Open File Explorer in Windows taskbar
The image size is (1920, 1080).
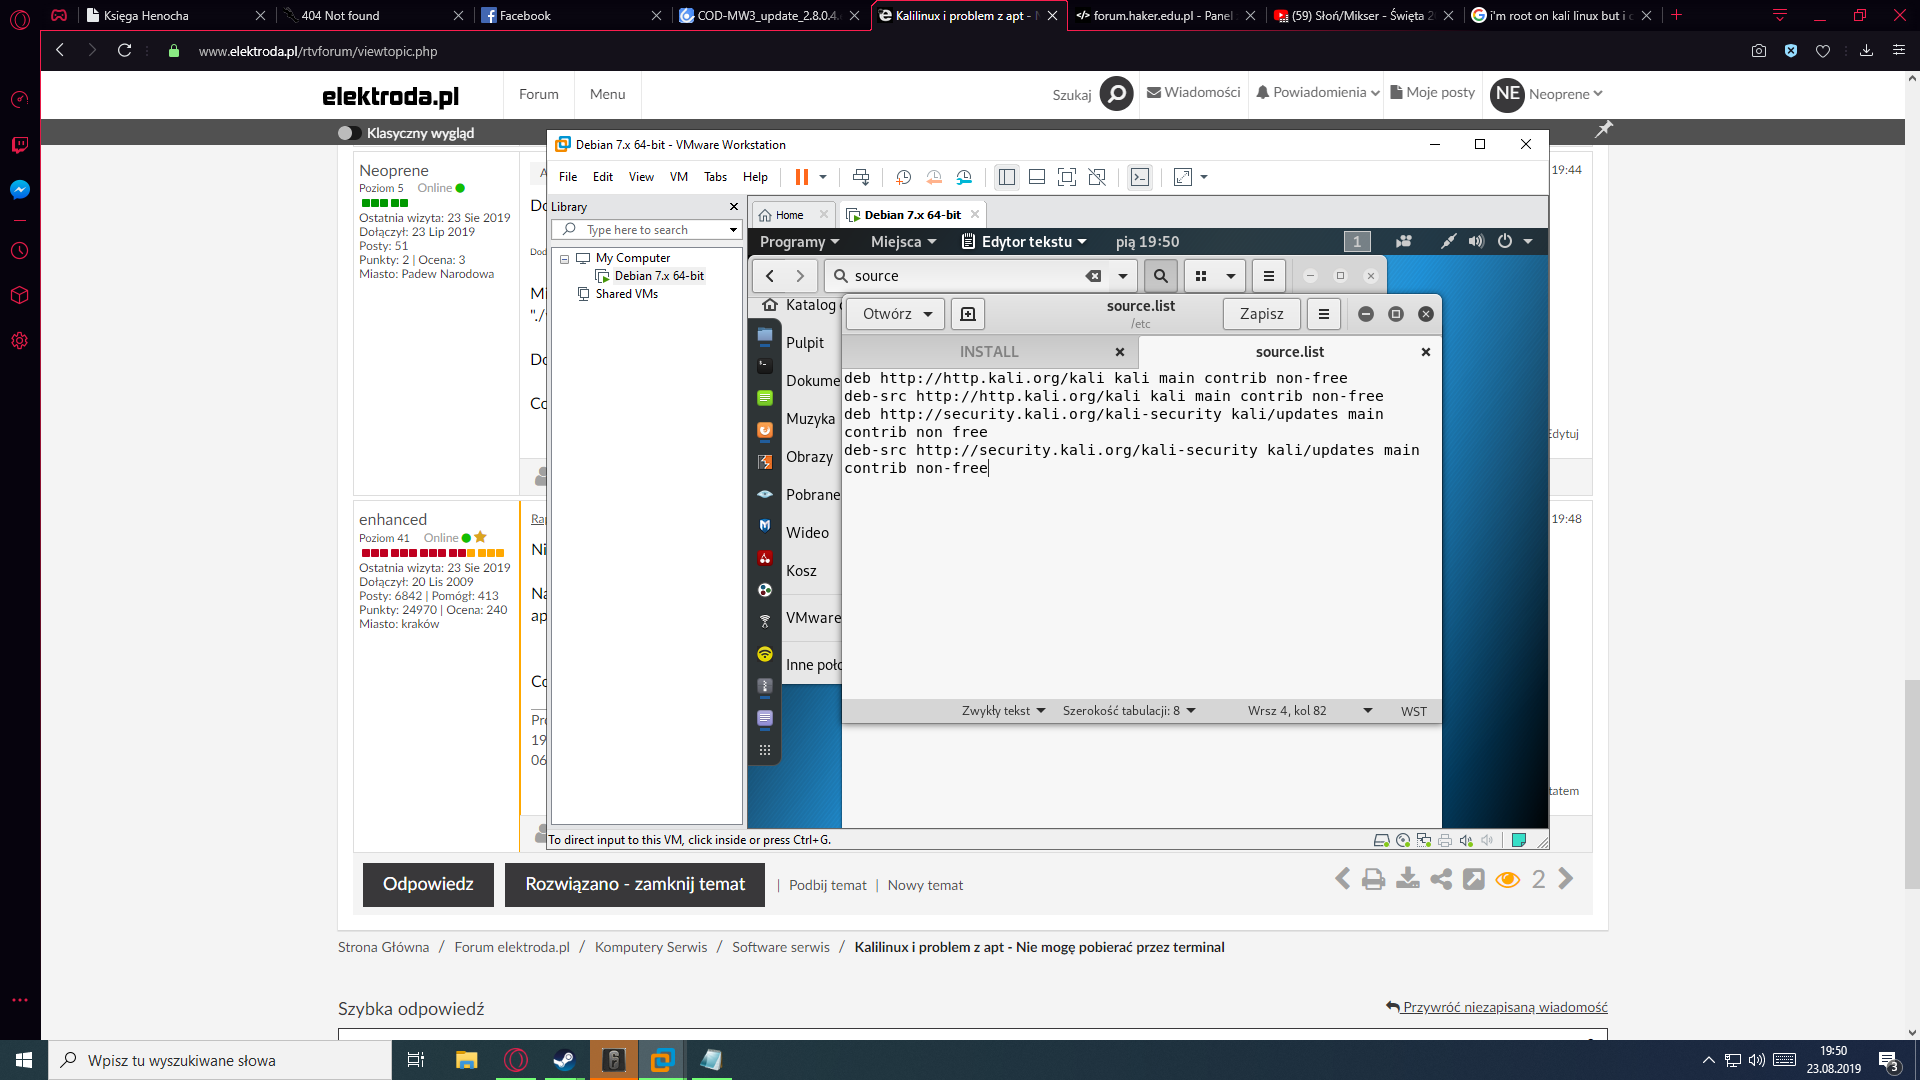pos(466,1060)
